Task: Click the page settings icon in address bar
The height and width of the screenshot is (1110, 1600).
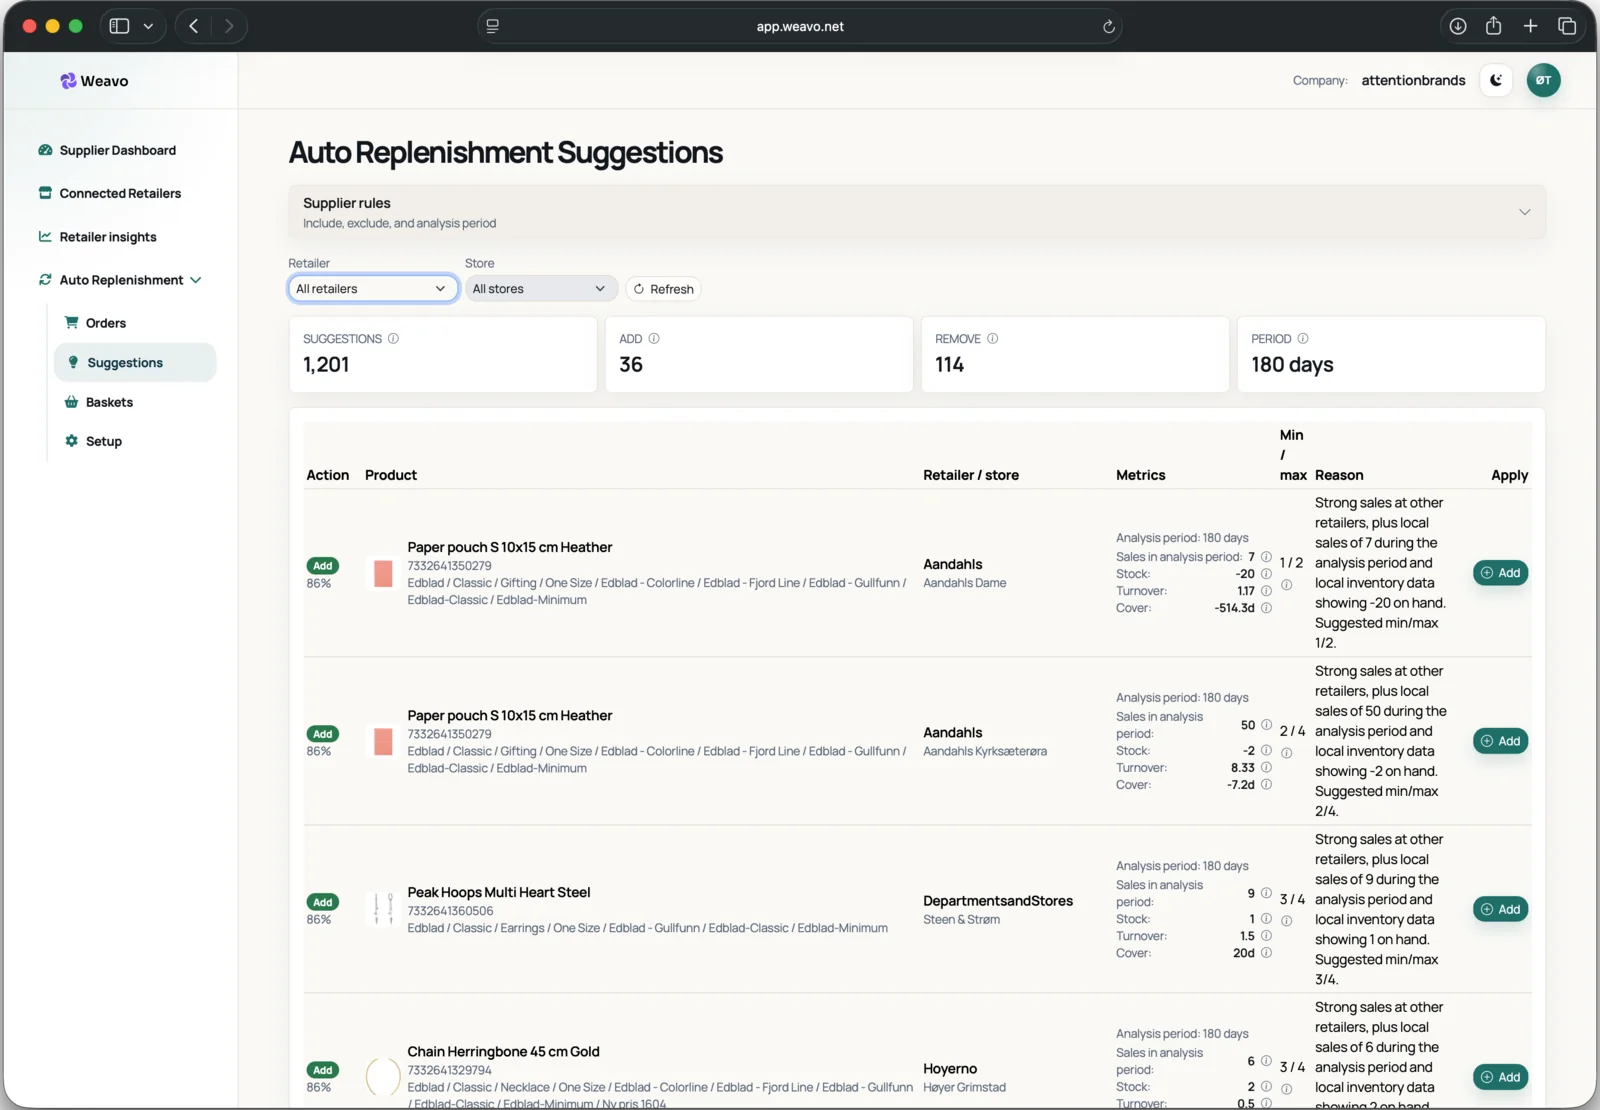Action: (x=492, y=27)
